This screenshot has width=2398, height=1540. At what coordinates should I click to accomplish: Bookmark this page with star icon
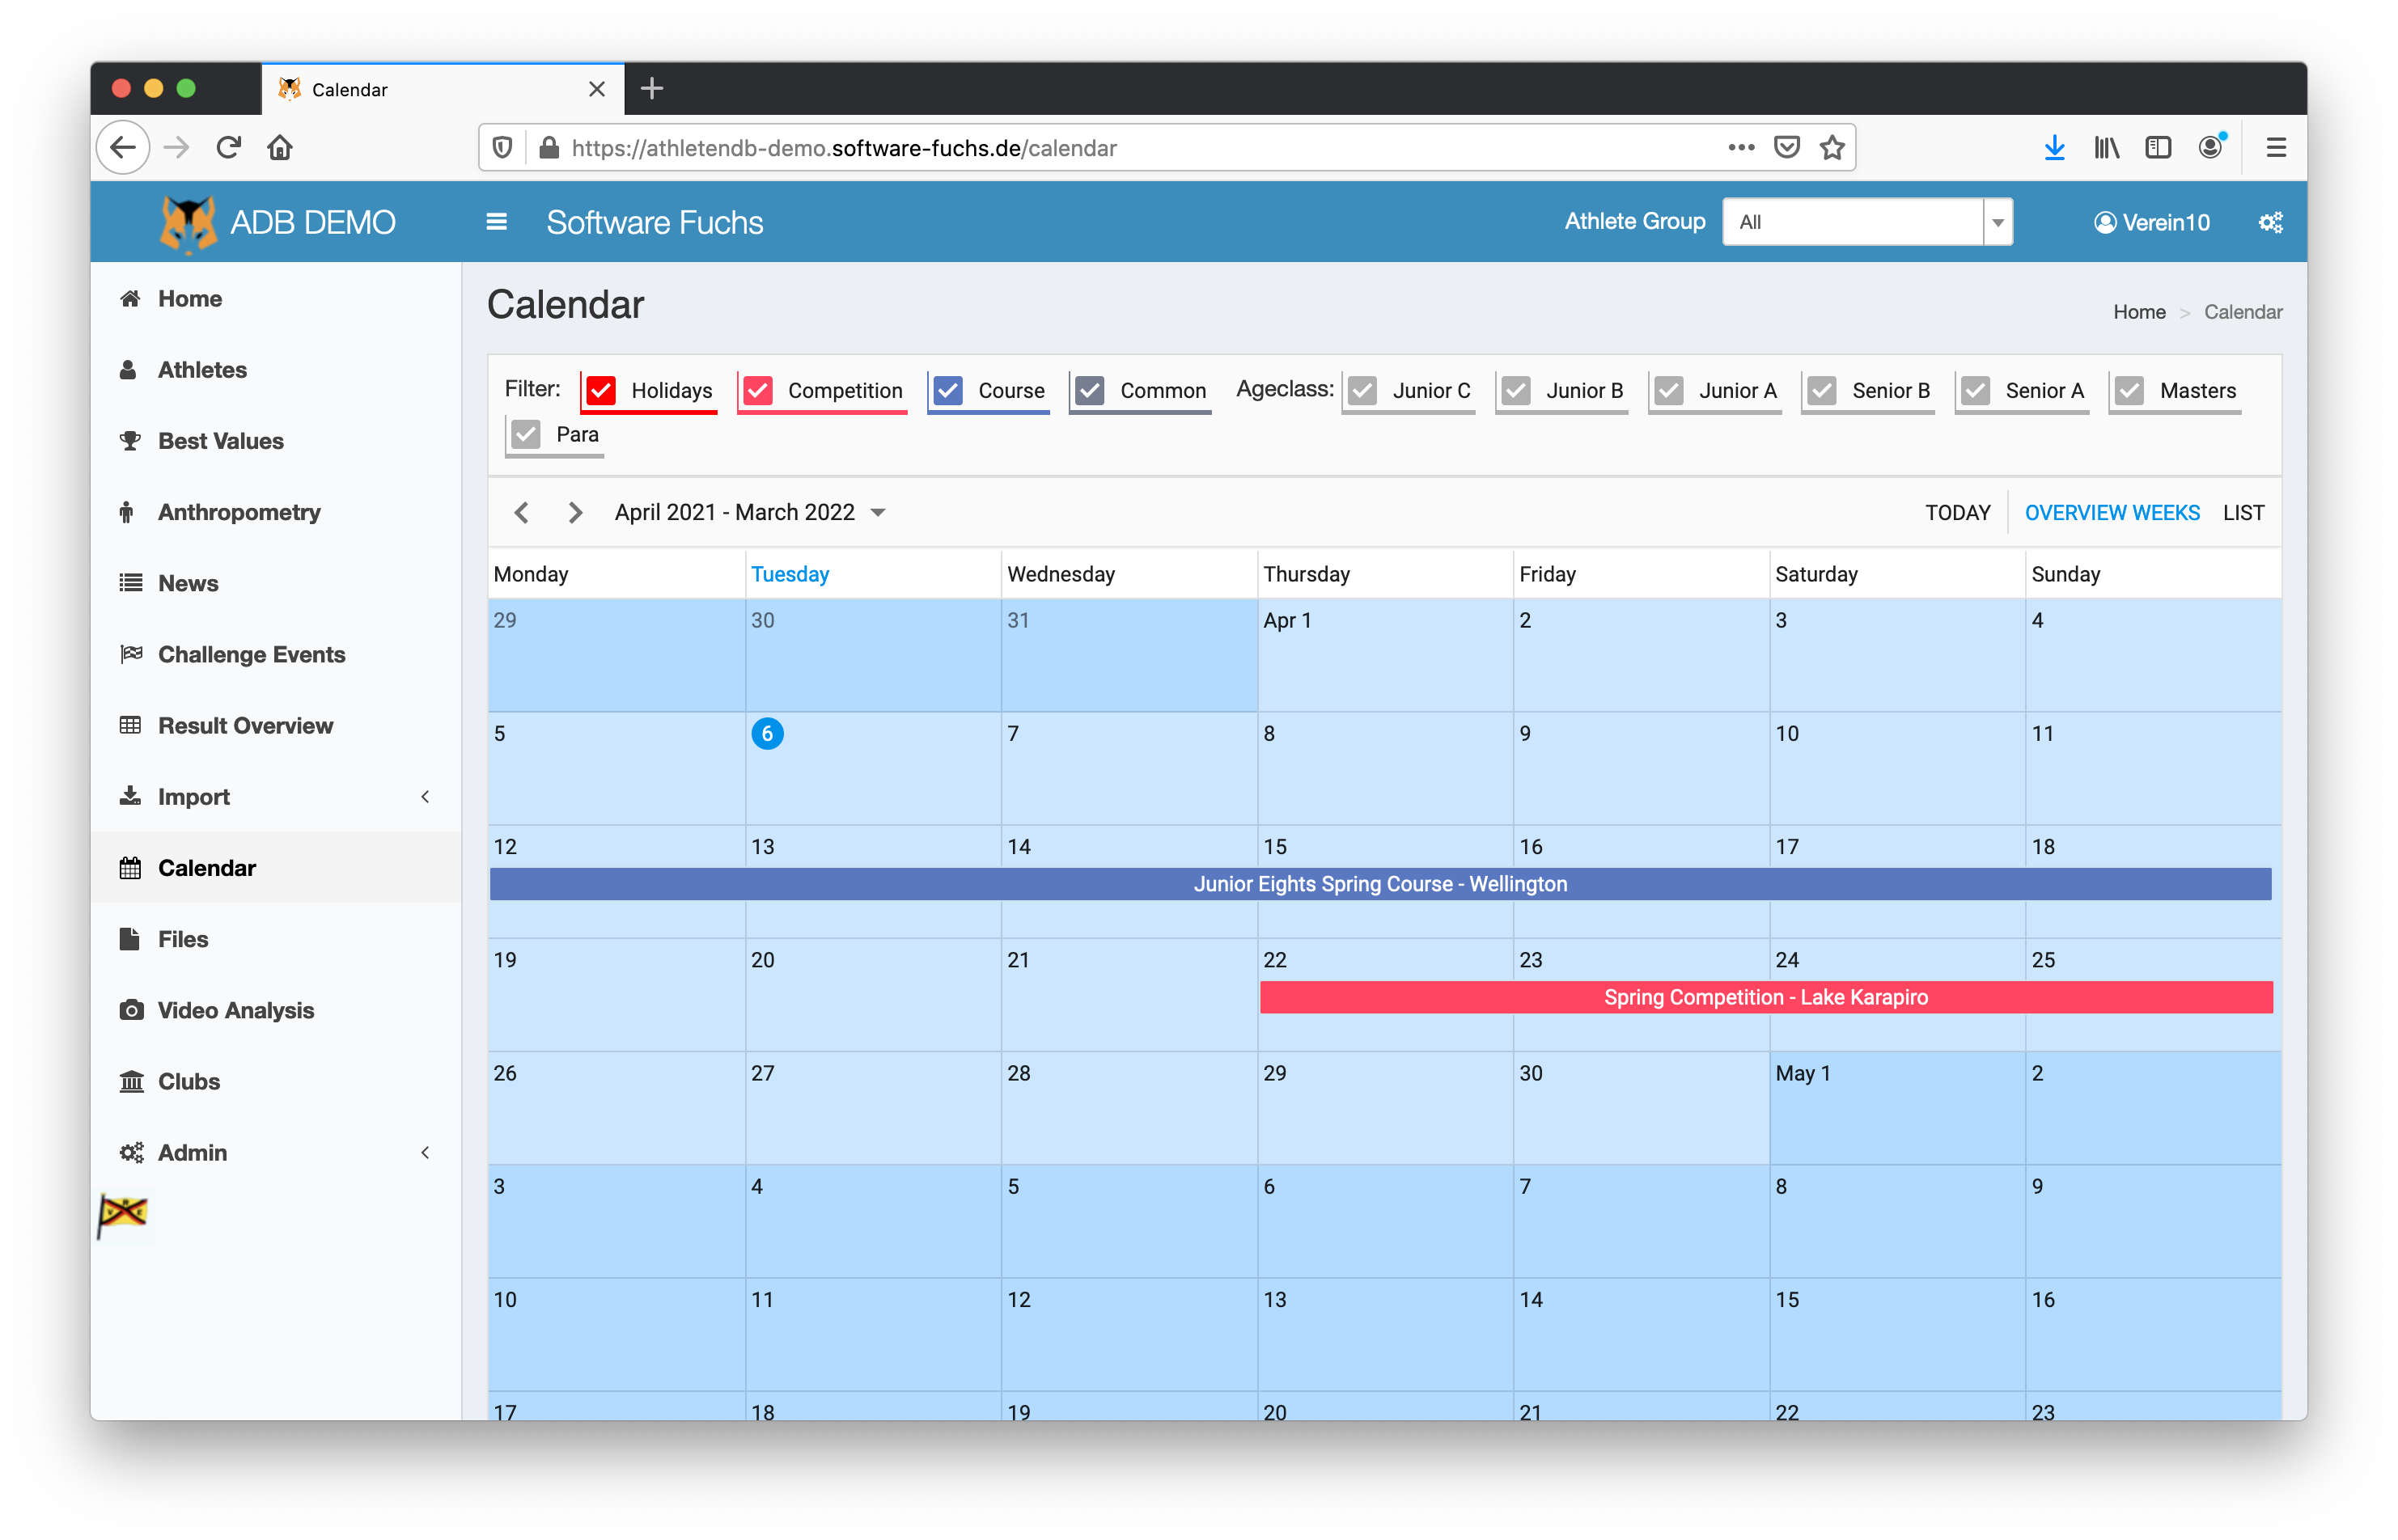[x=1832, y=148]
